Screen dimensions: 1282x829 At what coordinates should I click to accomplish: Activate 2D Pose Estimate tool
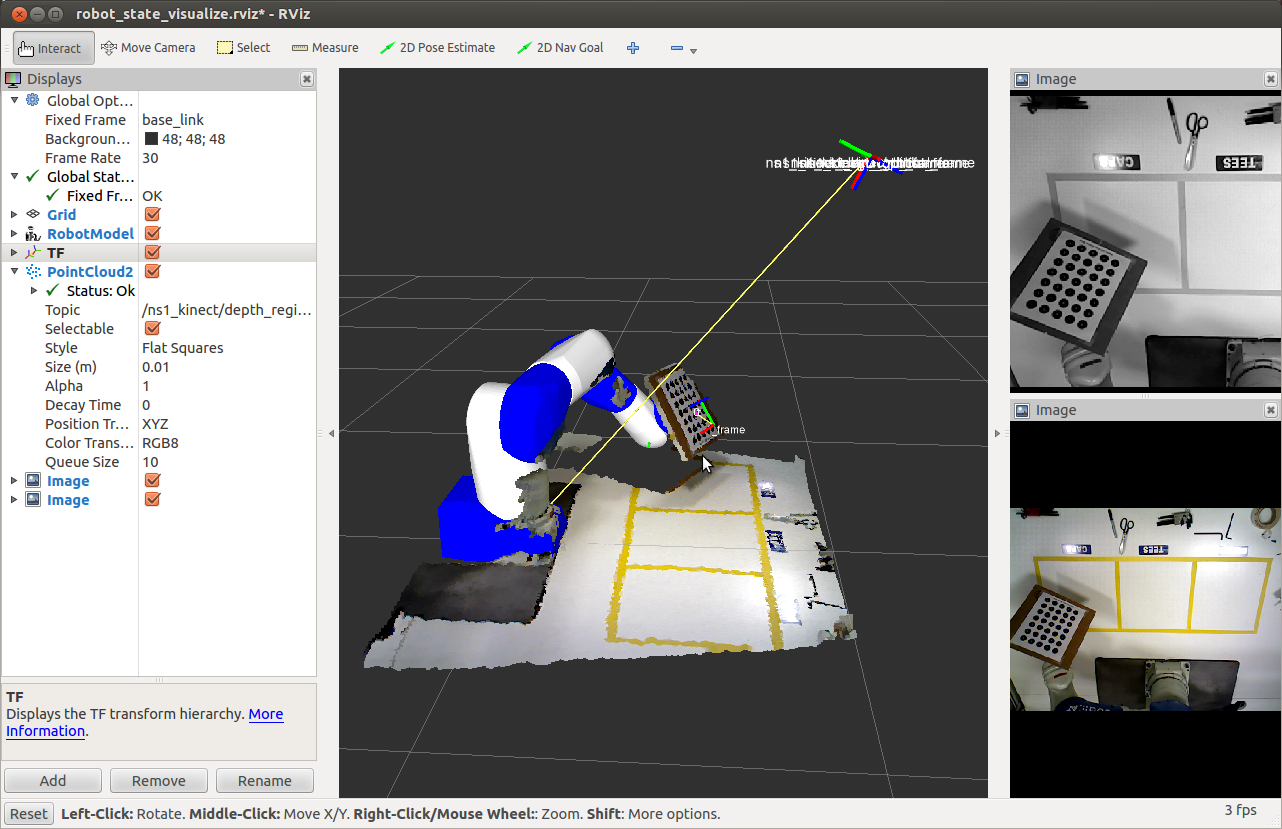(x=438, y=48)
